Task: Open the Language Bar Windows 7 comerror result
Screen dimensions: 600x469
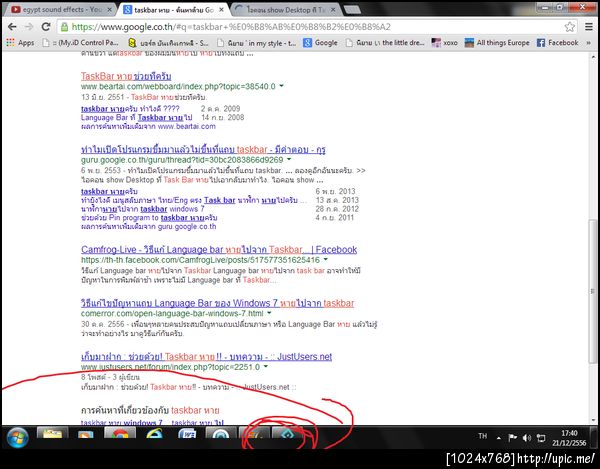Action: click(217, 303)
